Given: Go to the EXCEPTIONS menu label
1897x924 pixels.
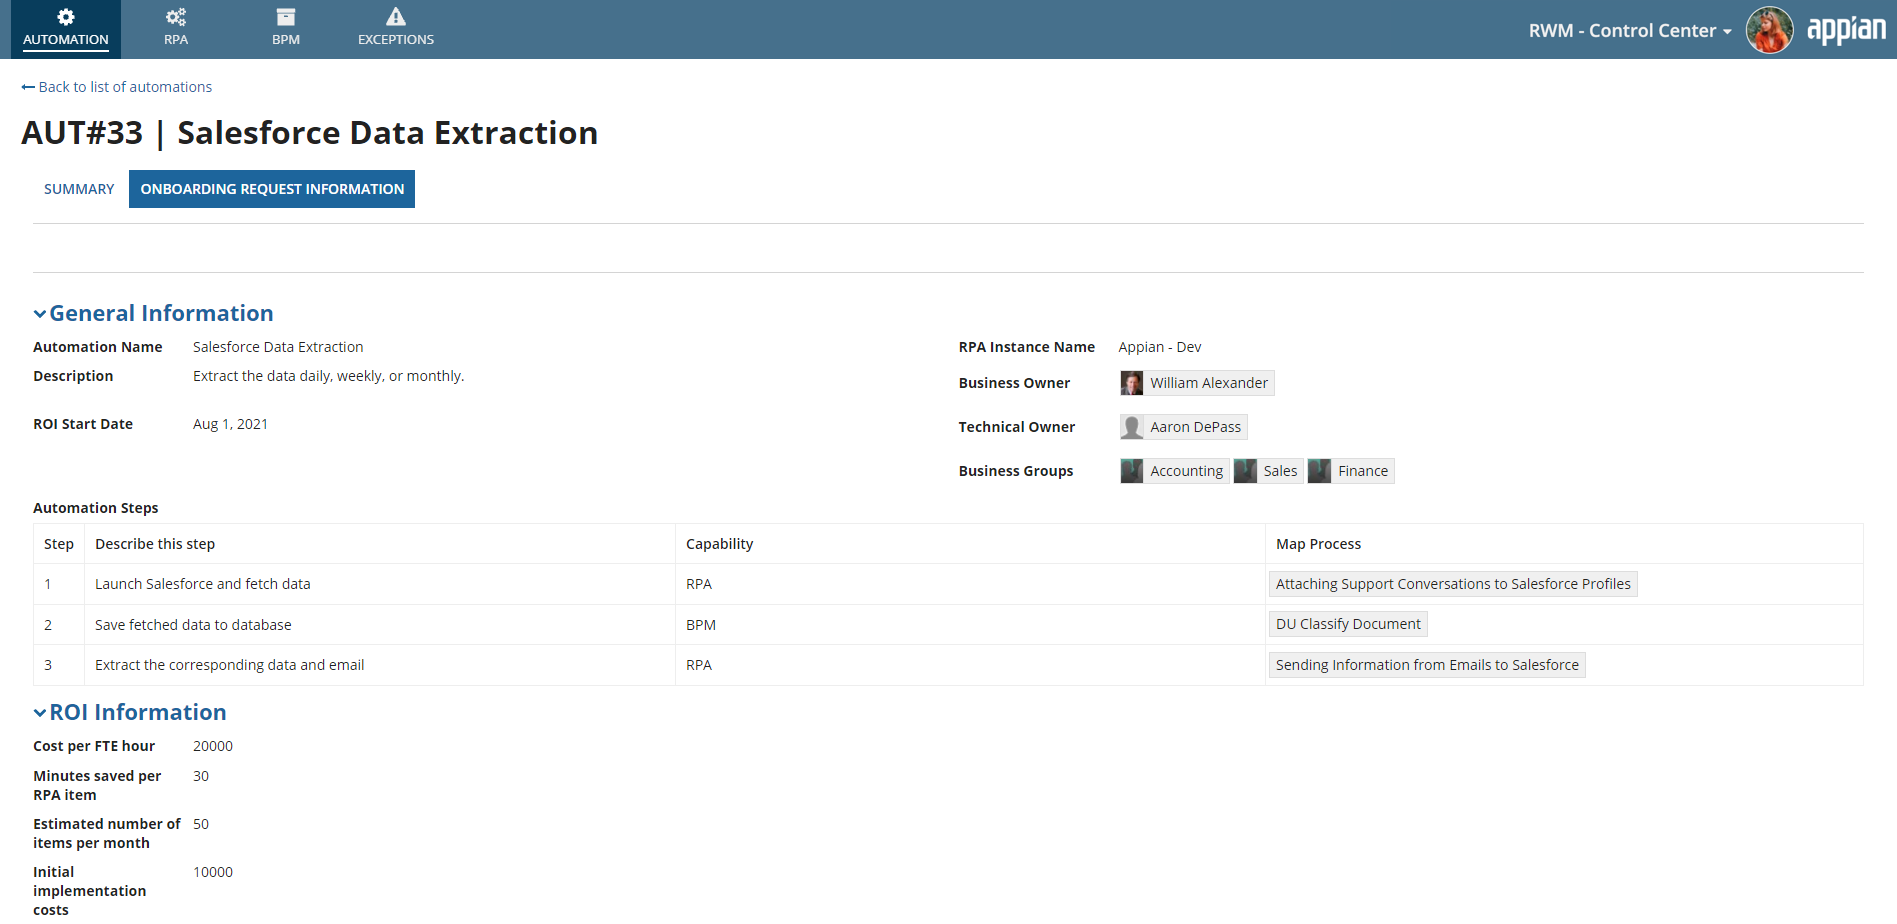Looking at the screenshot, I should point(396,40).
